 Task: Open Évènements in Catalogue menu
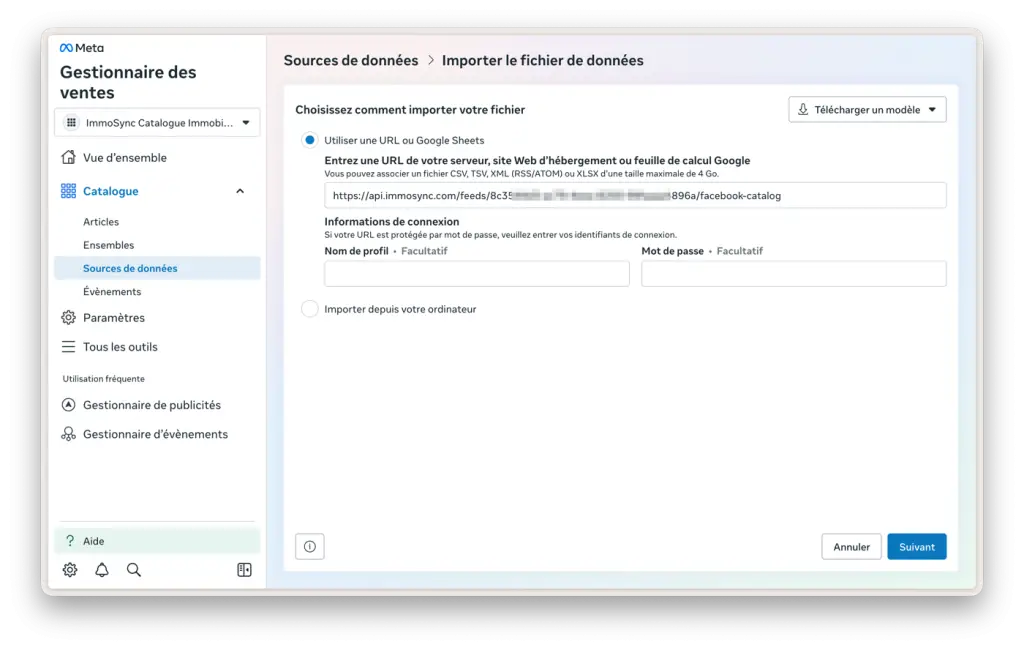112,292
